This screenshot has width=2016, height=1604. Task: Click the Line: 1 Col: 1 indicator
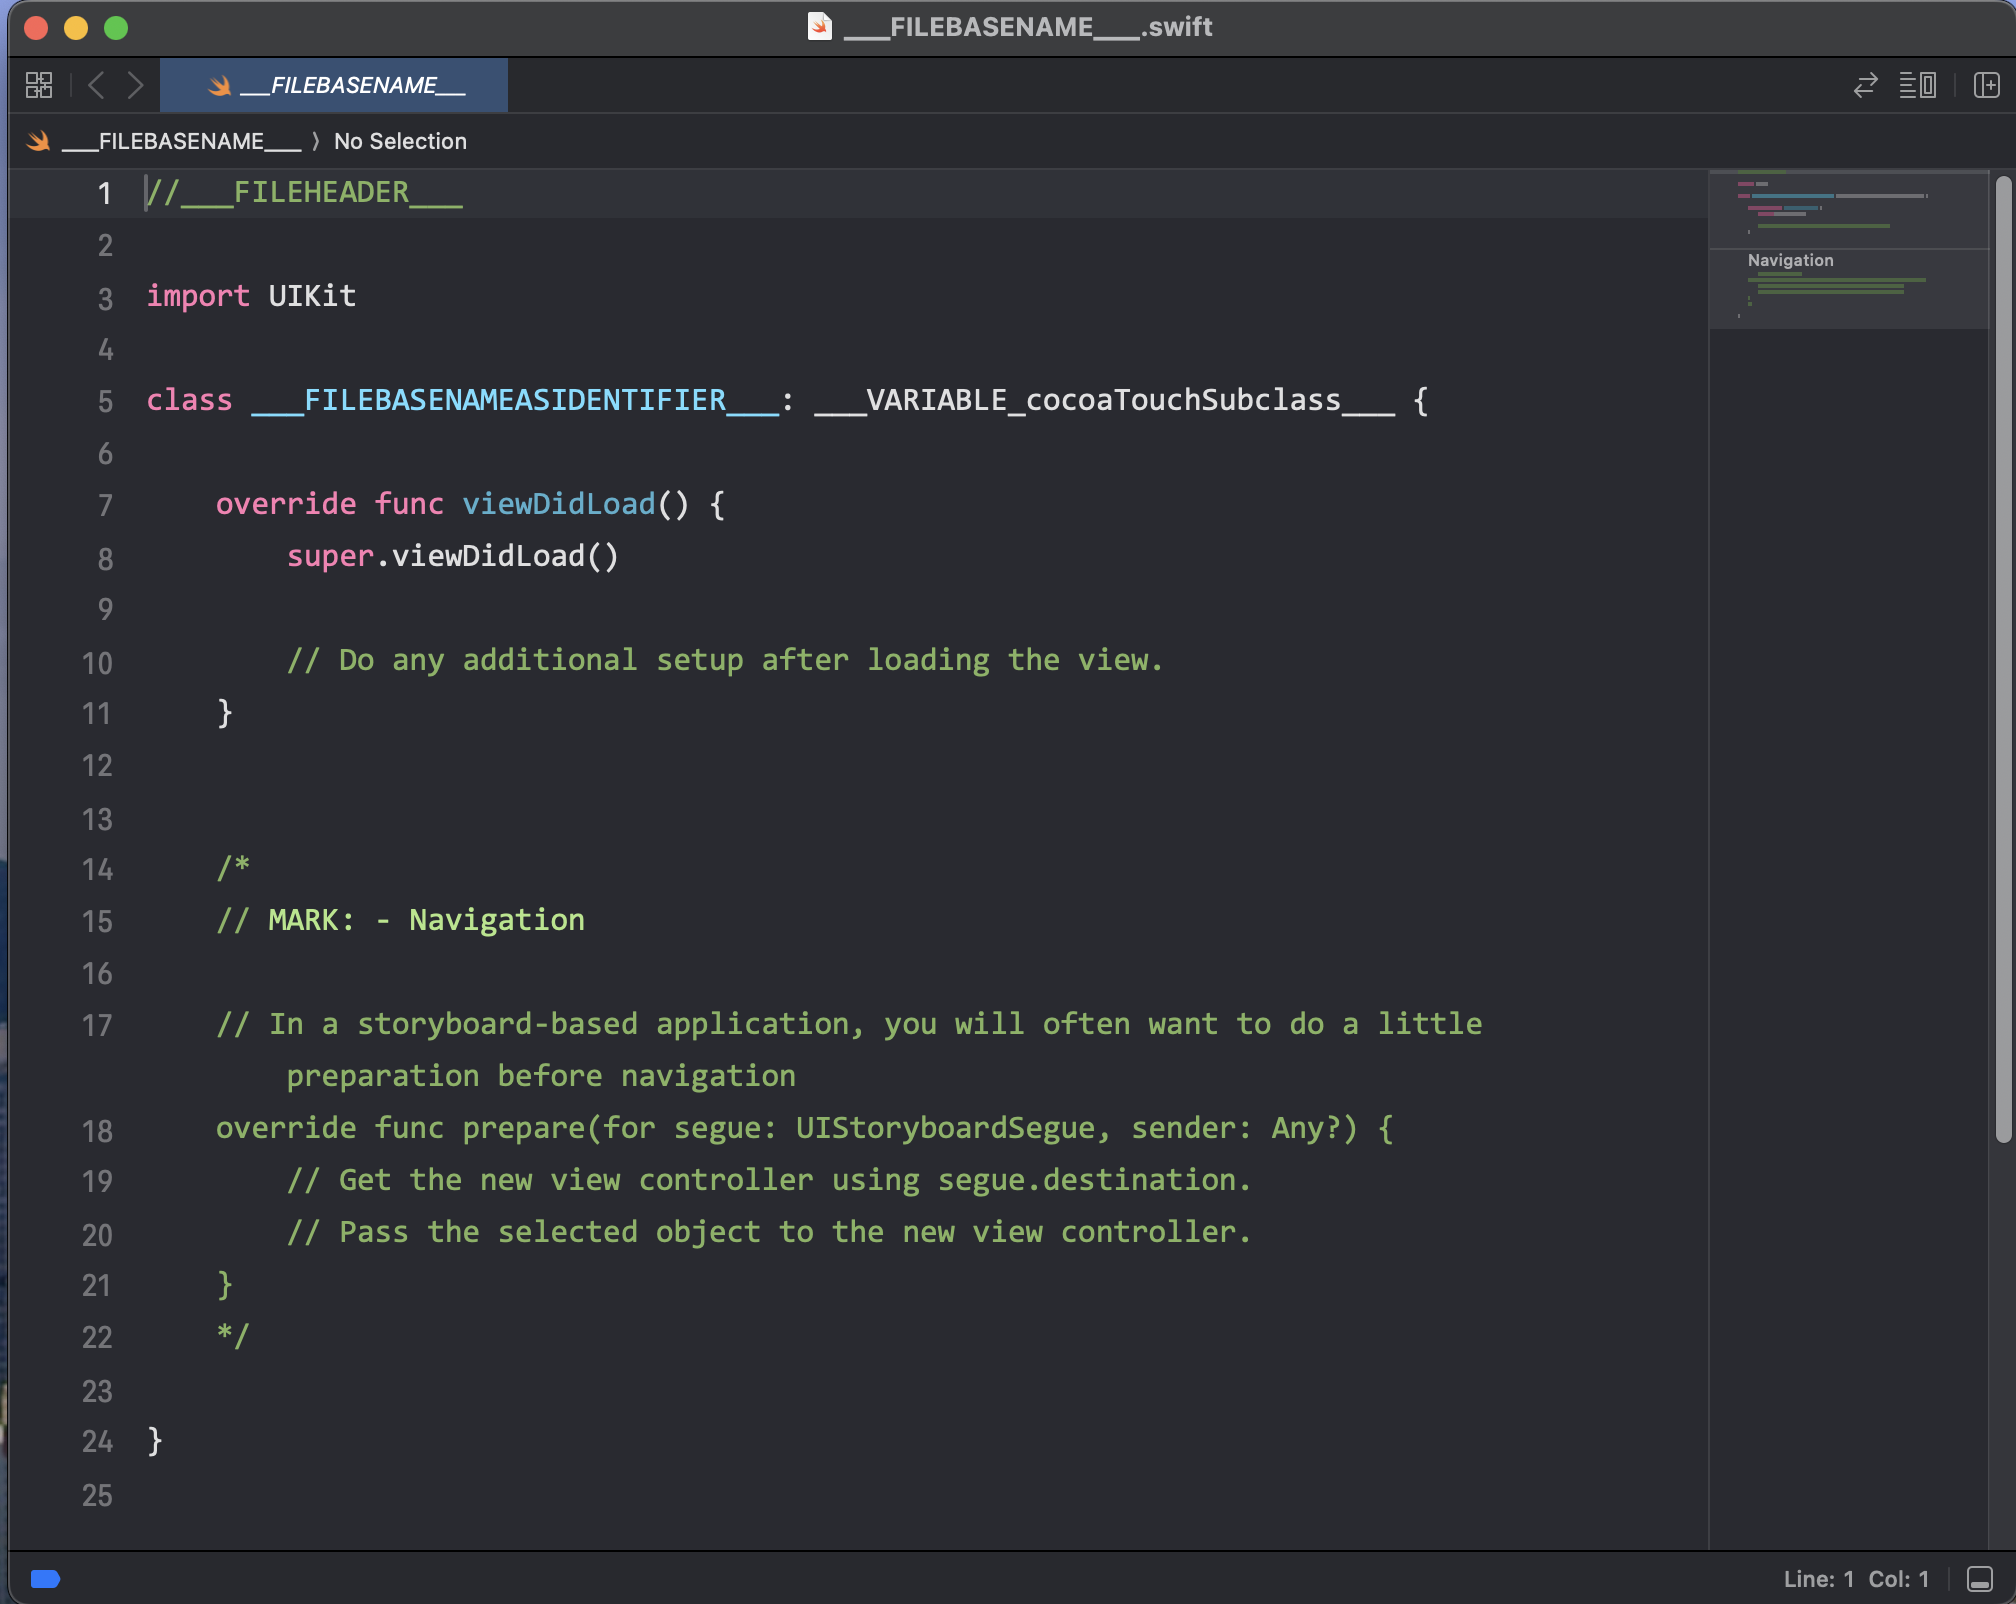click(1856, 1578)
